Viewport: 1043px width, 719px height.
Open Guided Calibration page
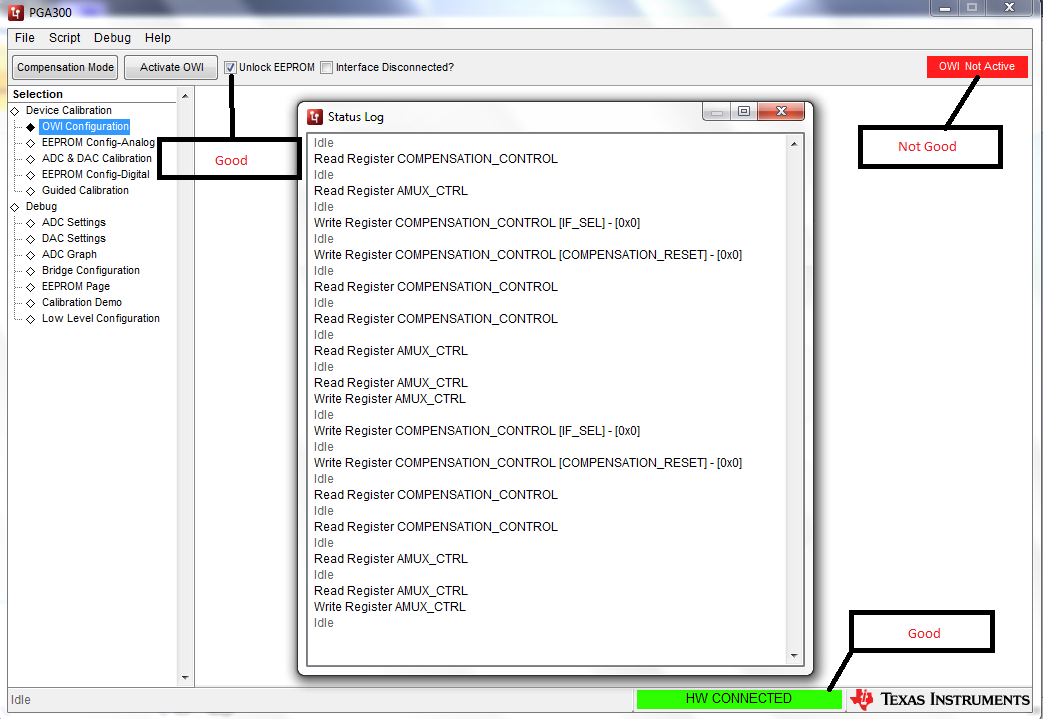(85, 190)
